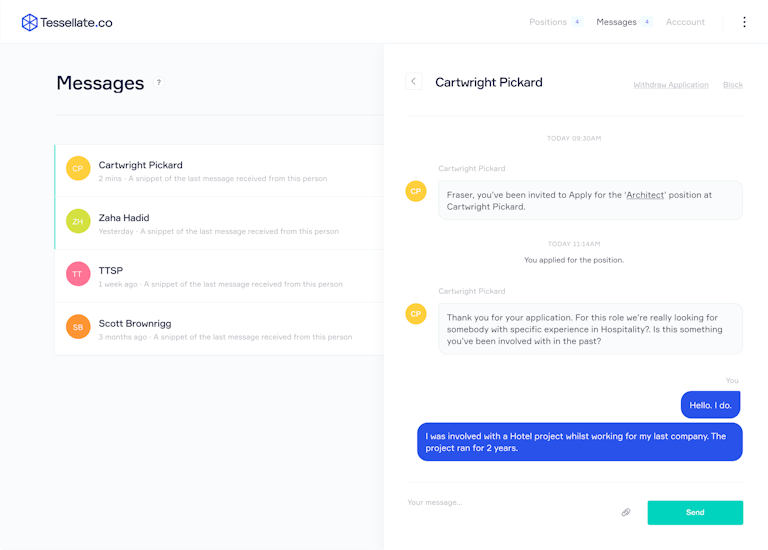Click the Withdraw Application link
This screenshot has width=768, height=550.
click(671, 85)
